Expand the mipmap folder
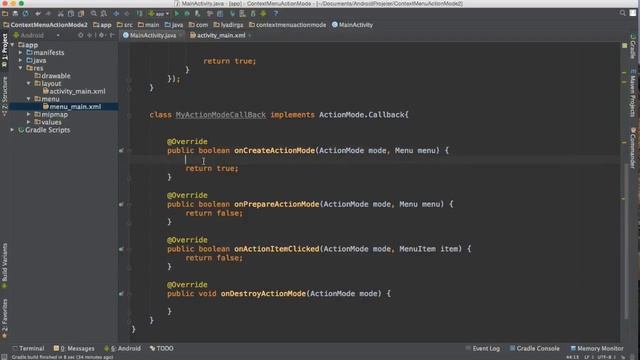Screen dimensions: 640x360 click(29, 115)
